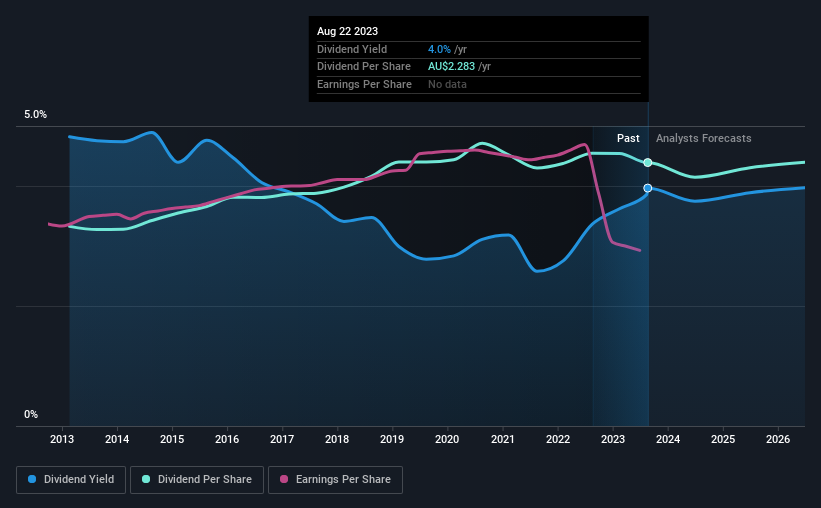821x508 pixels.
Task: Click the AU$2.283 dividend per share value
Action: [451, 67]
